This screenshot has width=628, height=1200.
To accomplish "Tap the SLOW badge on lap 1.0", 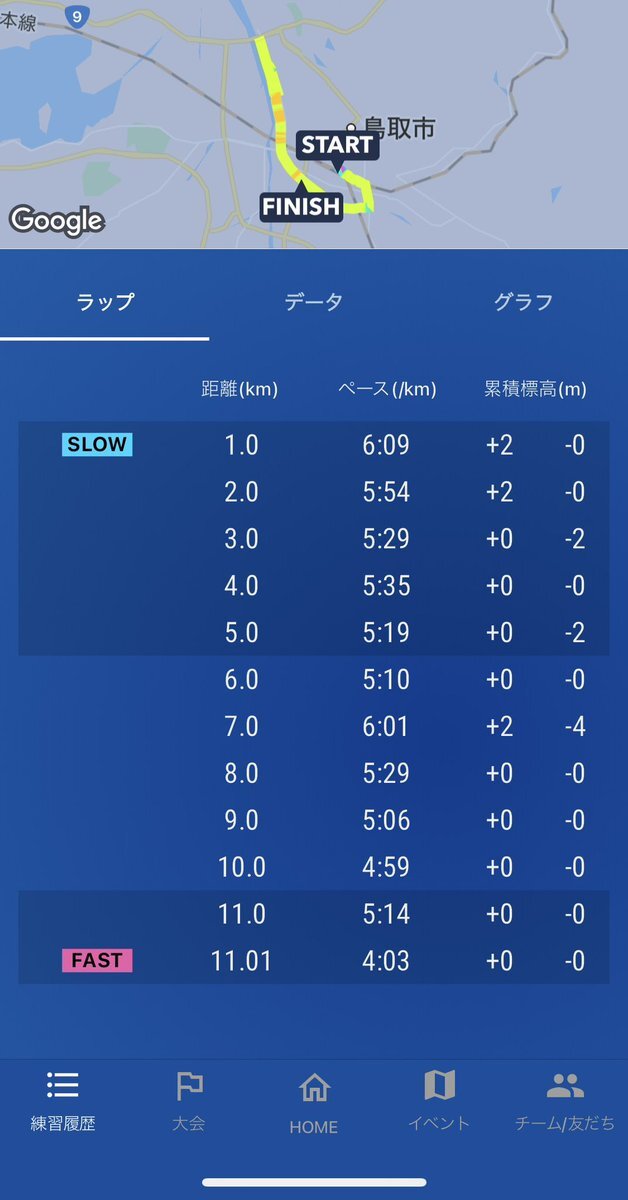I will (97, 445).
